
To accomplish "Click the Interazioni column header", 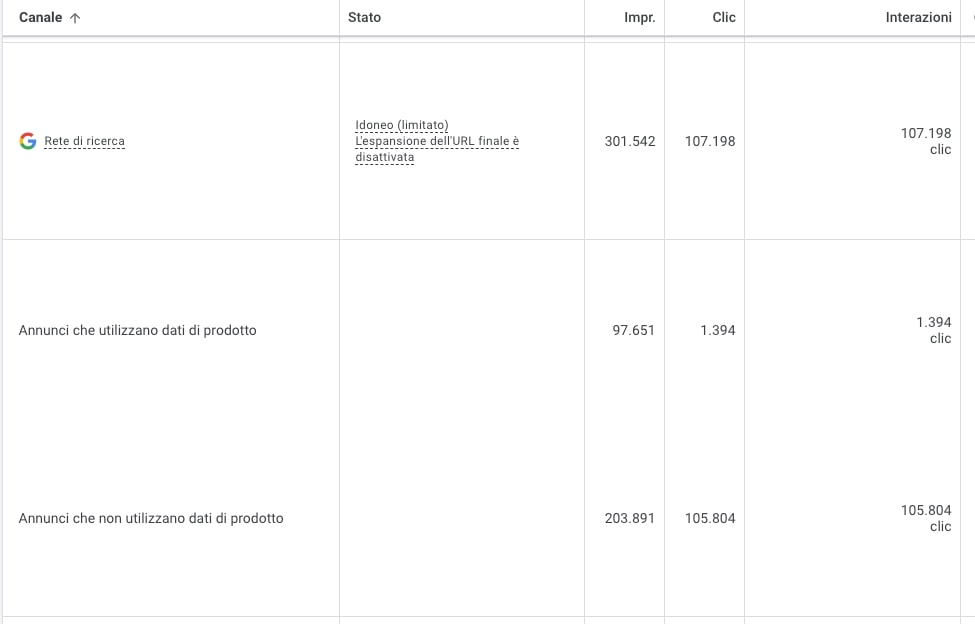I will pyautogui.click(x=918, y=18).
